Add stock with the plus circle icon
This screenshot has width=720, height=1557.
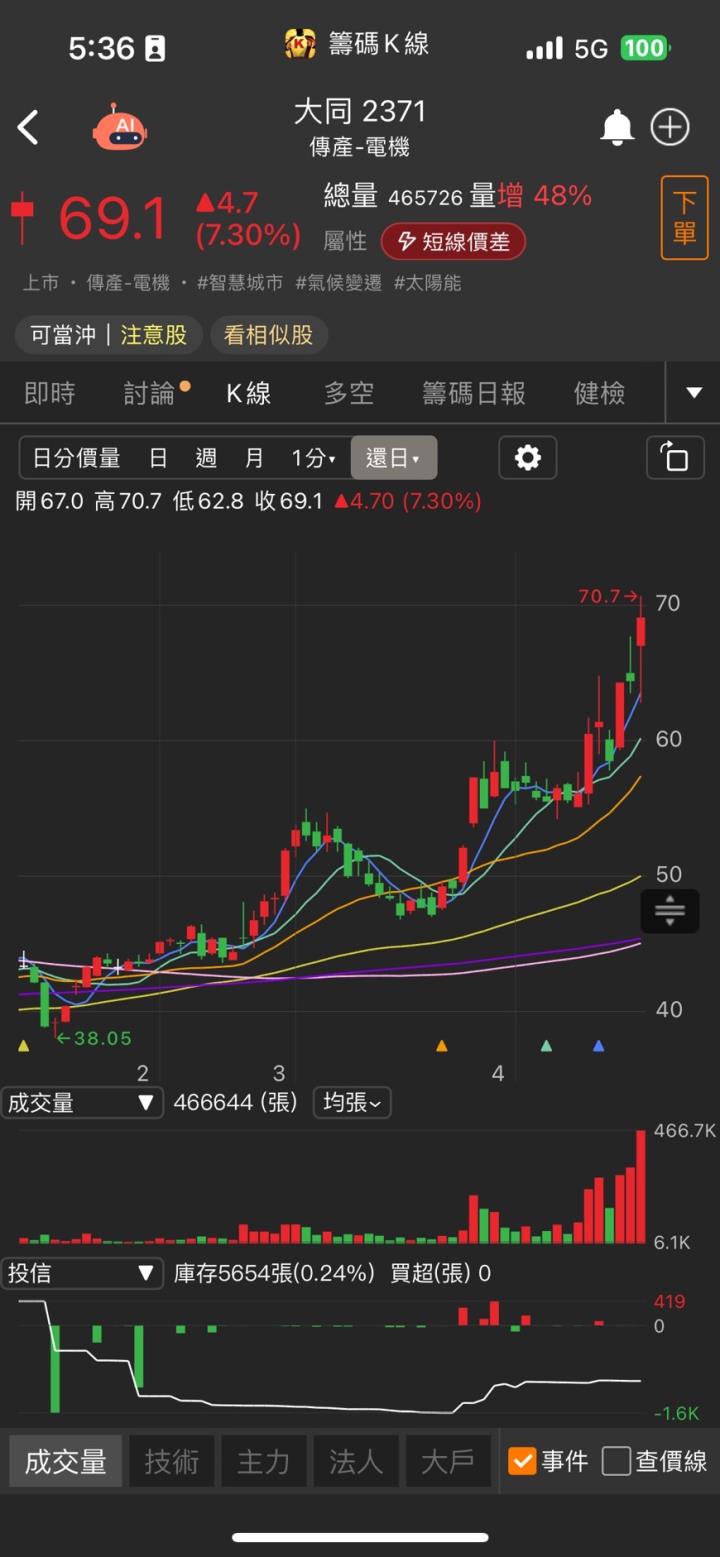[x=670, y=127]
